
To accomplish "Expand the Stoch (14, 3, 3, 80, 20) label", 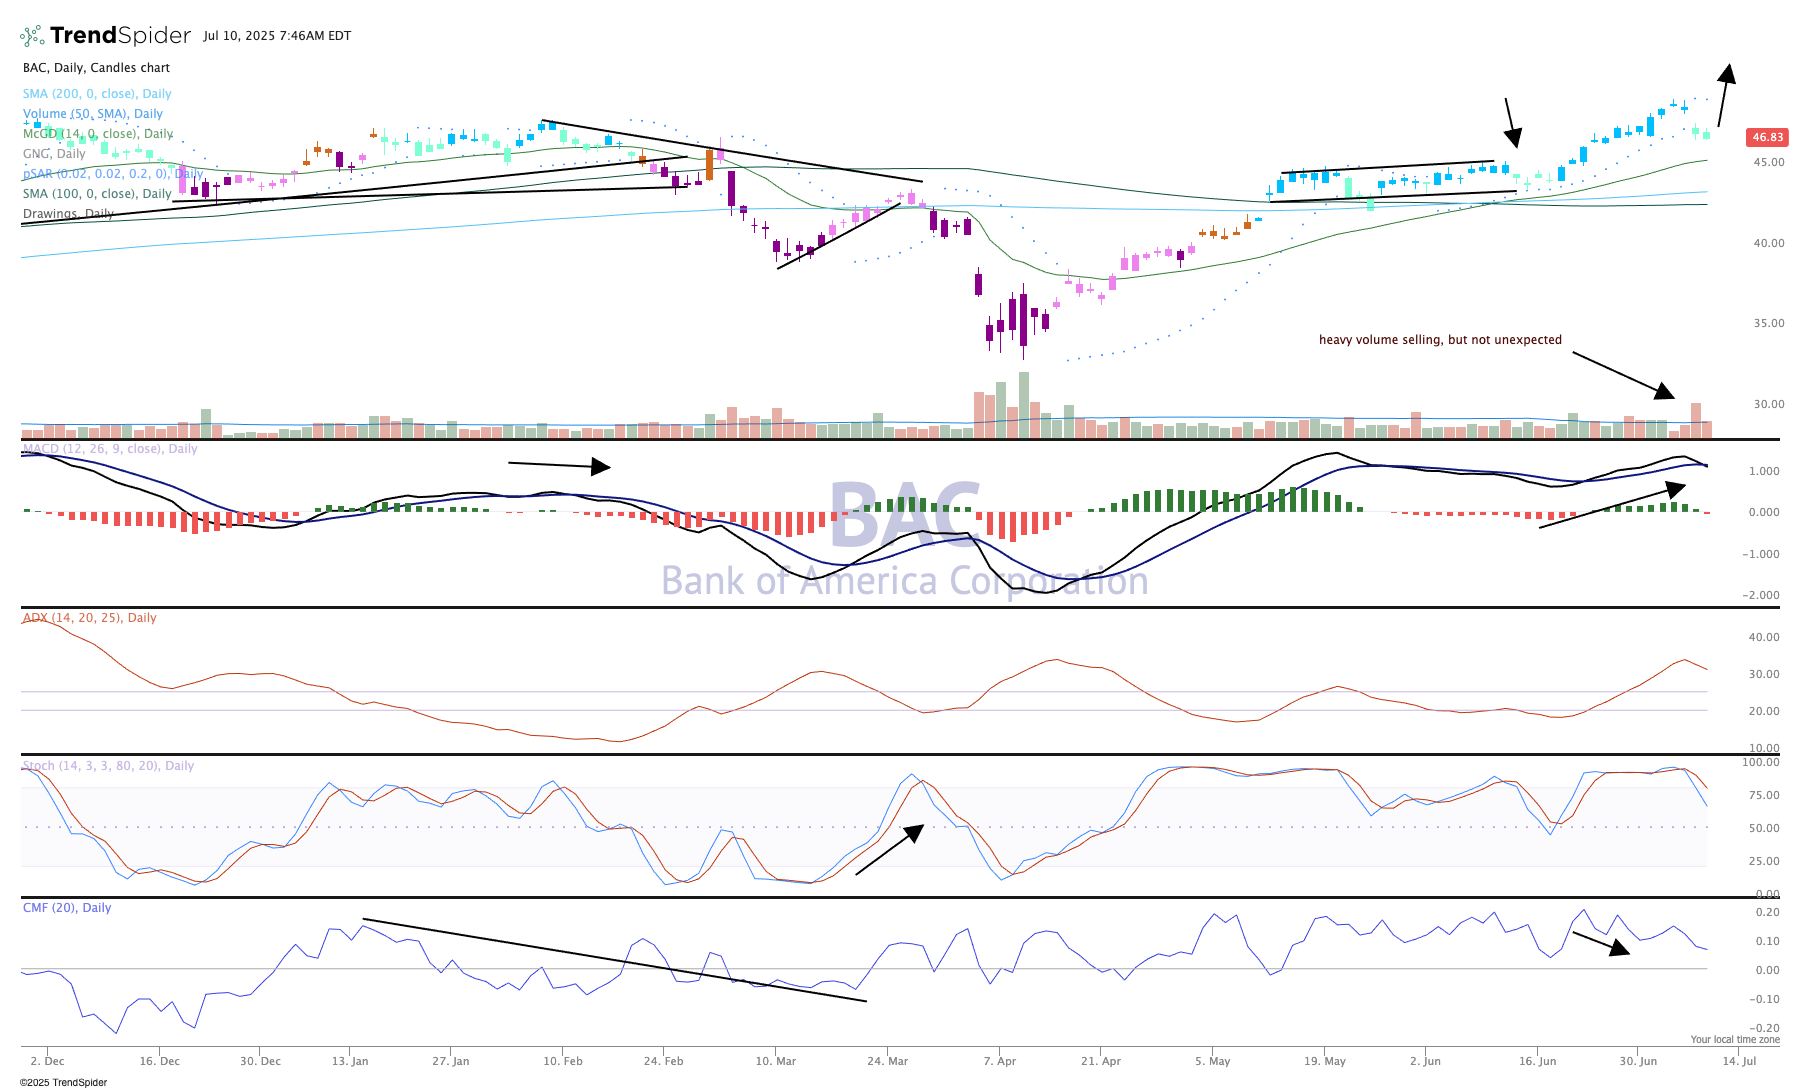I will tap(108, 766).
